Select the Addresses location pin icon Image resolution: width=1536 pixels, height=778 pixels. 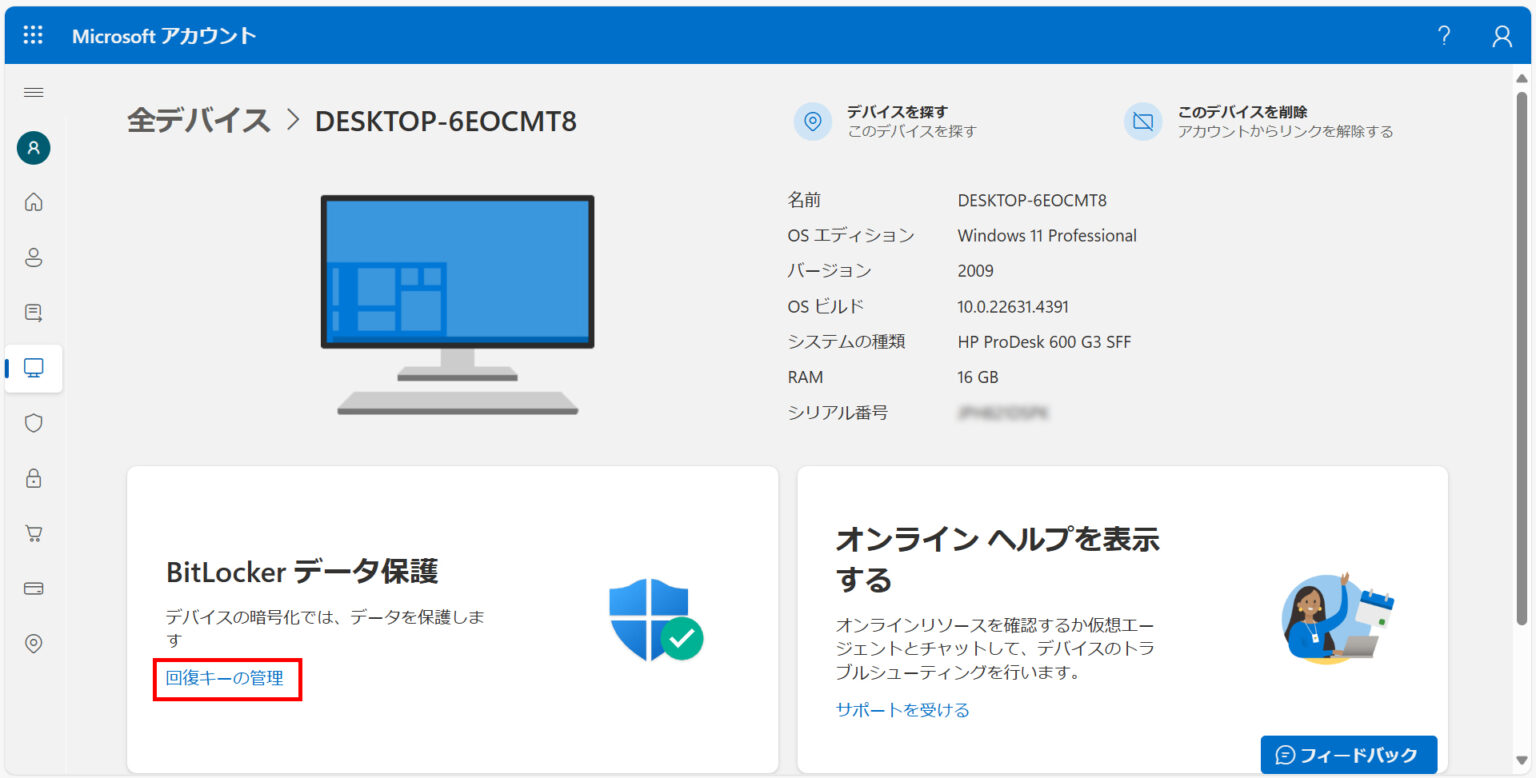point(33,643)
